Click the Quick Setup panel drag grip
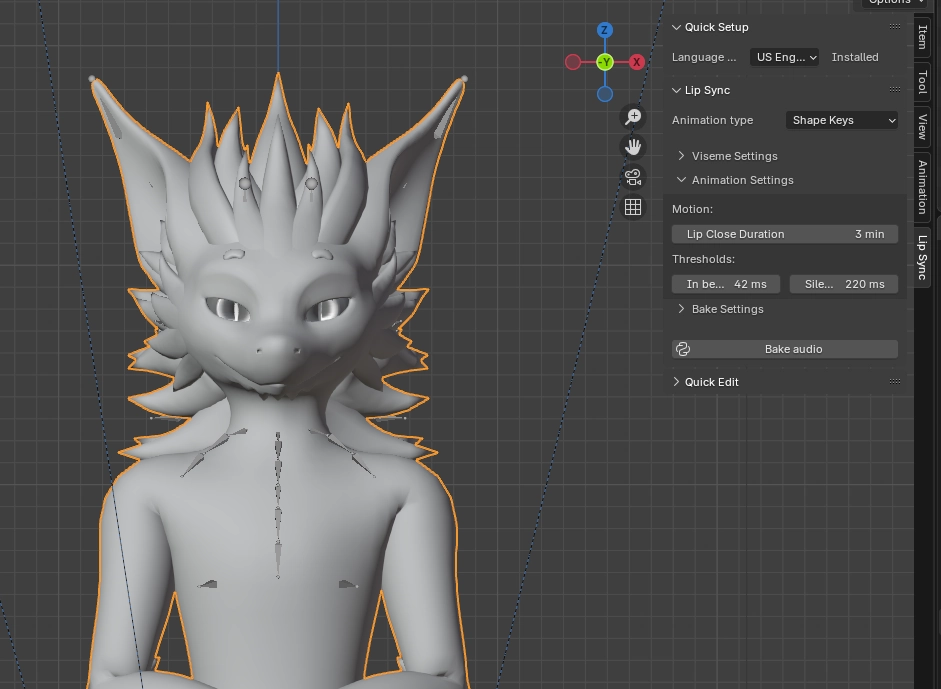Viewport: 941px width, 689px height. (895, 27)
